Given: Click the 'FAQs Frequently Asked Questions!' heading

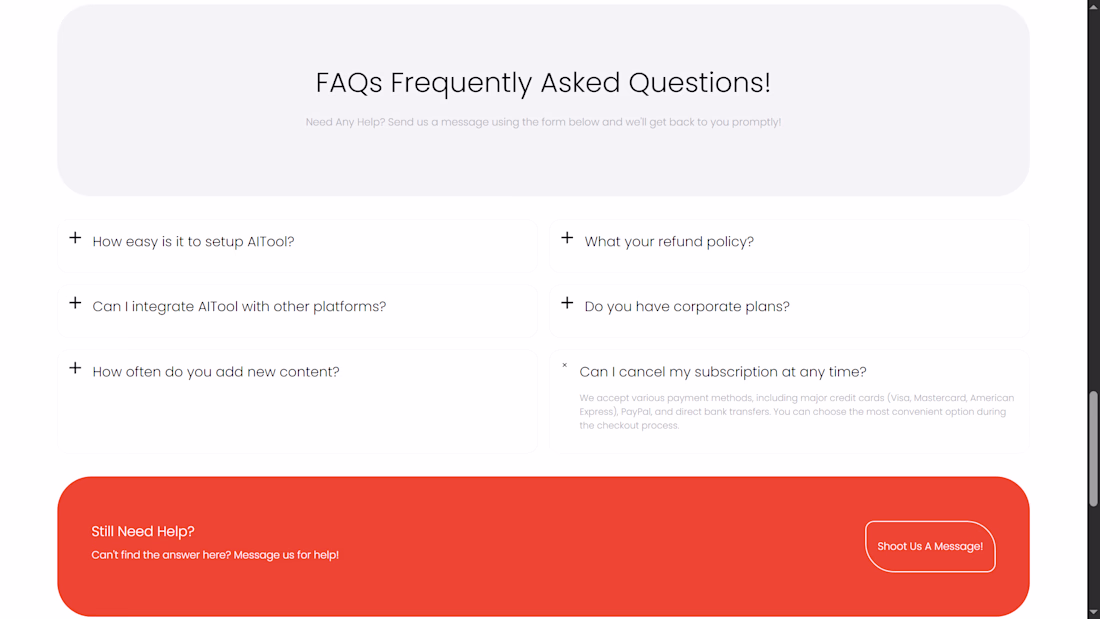Looking at the screenshot, I should point(543,83).
